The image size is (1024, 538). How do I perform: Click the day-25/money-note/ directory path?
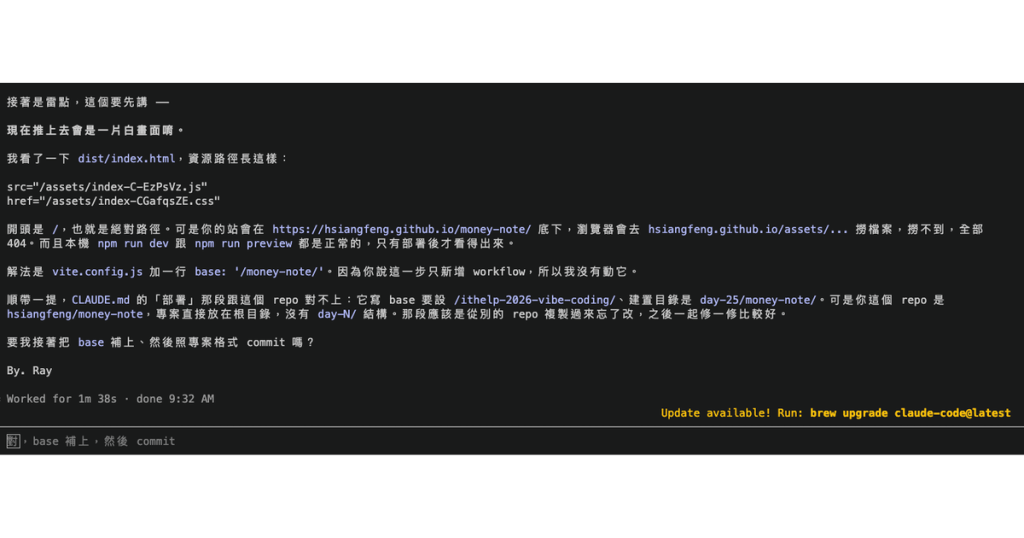point(758,300)
